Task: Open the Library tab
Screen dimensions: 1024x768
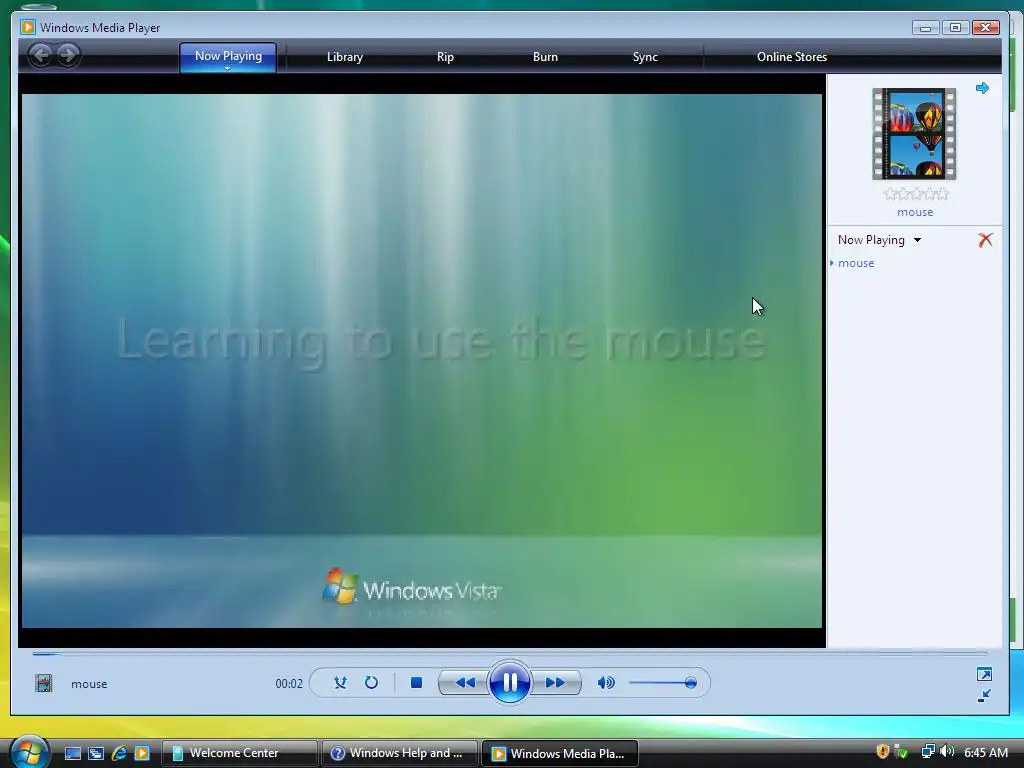Action: click(345, 57)
